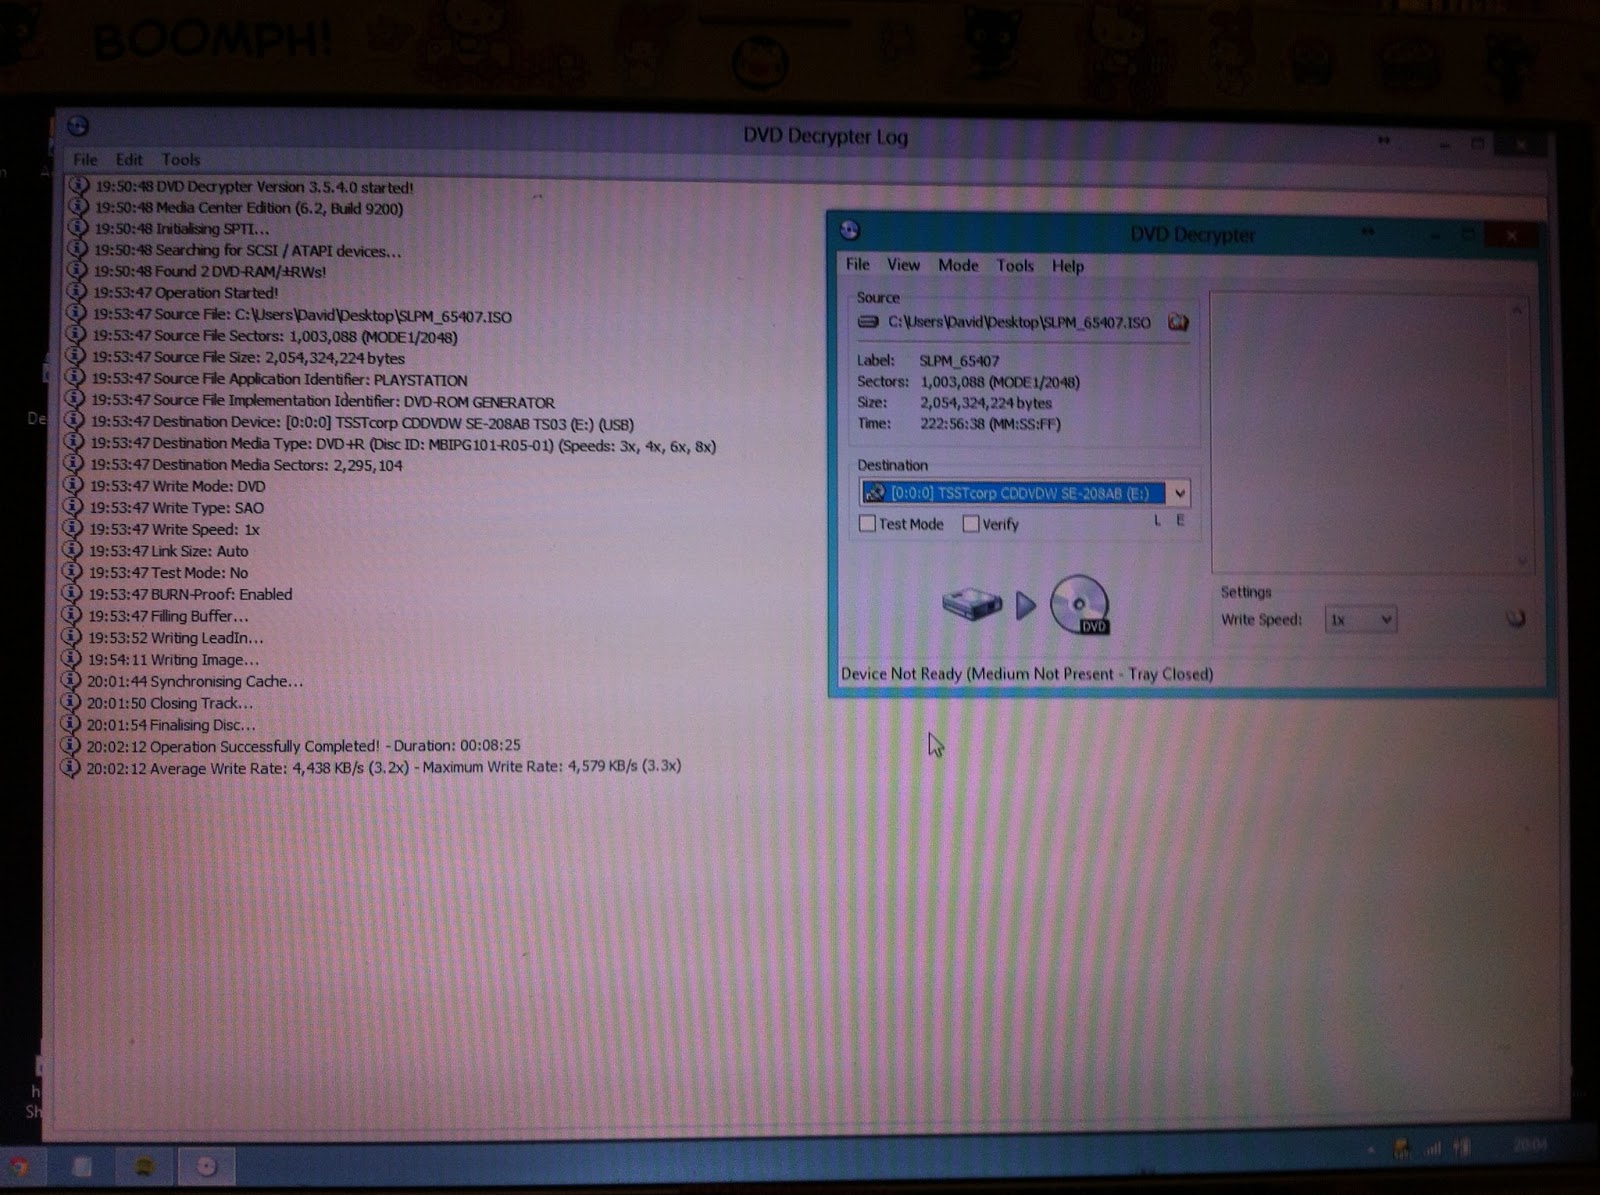Click the DVD Decrypter window title bar icon

(x=850, y=231)
